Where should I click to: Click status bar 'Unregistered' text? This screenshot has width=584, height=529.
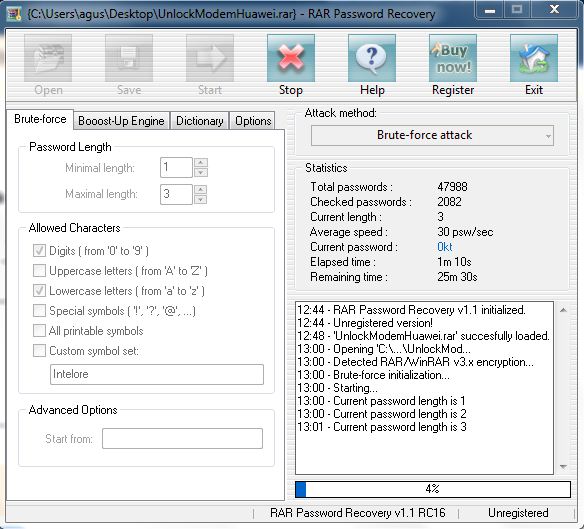pyautogui.click(x=518, y=513)
